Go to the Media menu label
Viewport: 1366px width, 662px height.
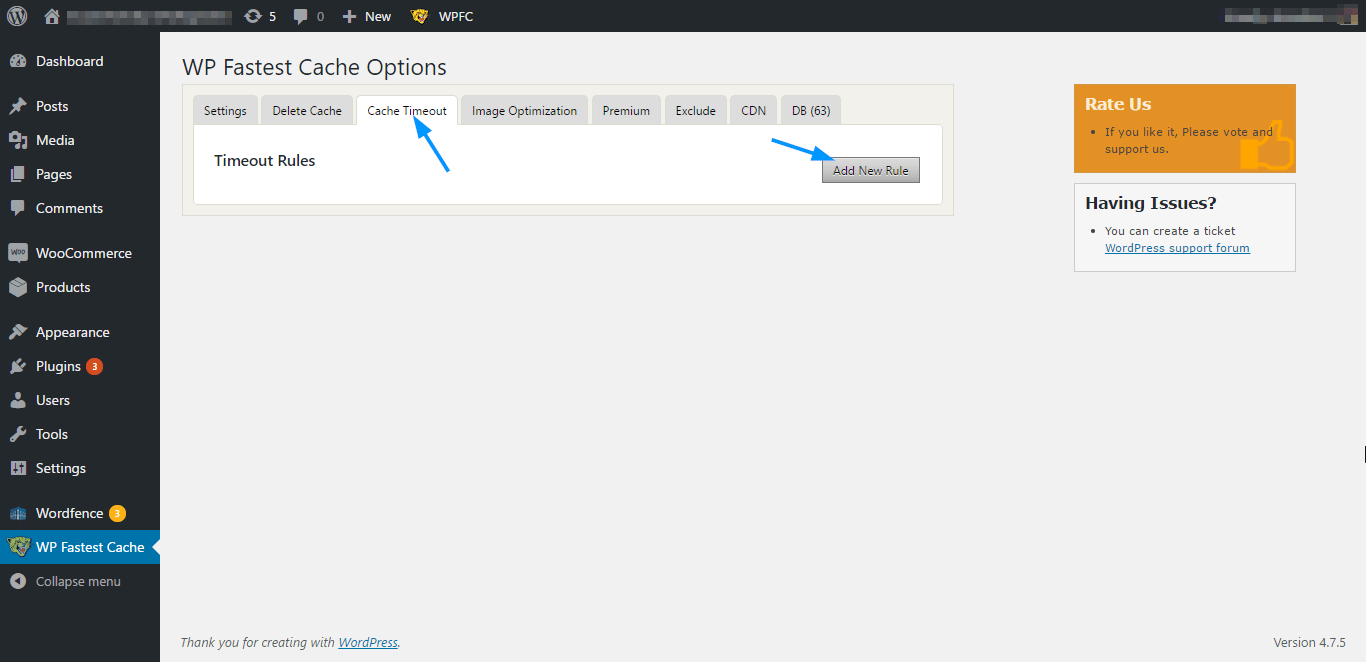55,140
